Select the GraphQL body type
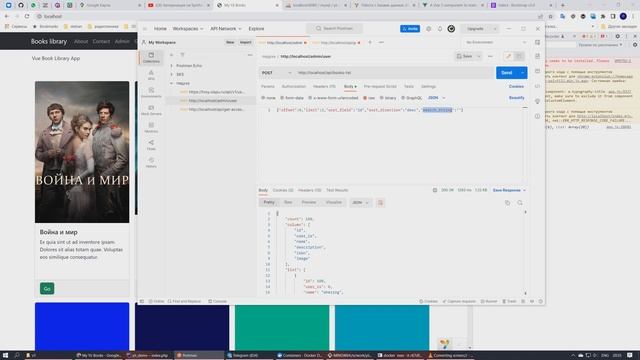The image size is (640, 360). 411,98
